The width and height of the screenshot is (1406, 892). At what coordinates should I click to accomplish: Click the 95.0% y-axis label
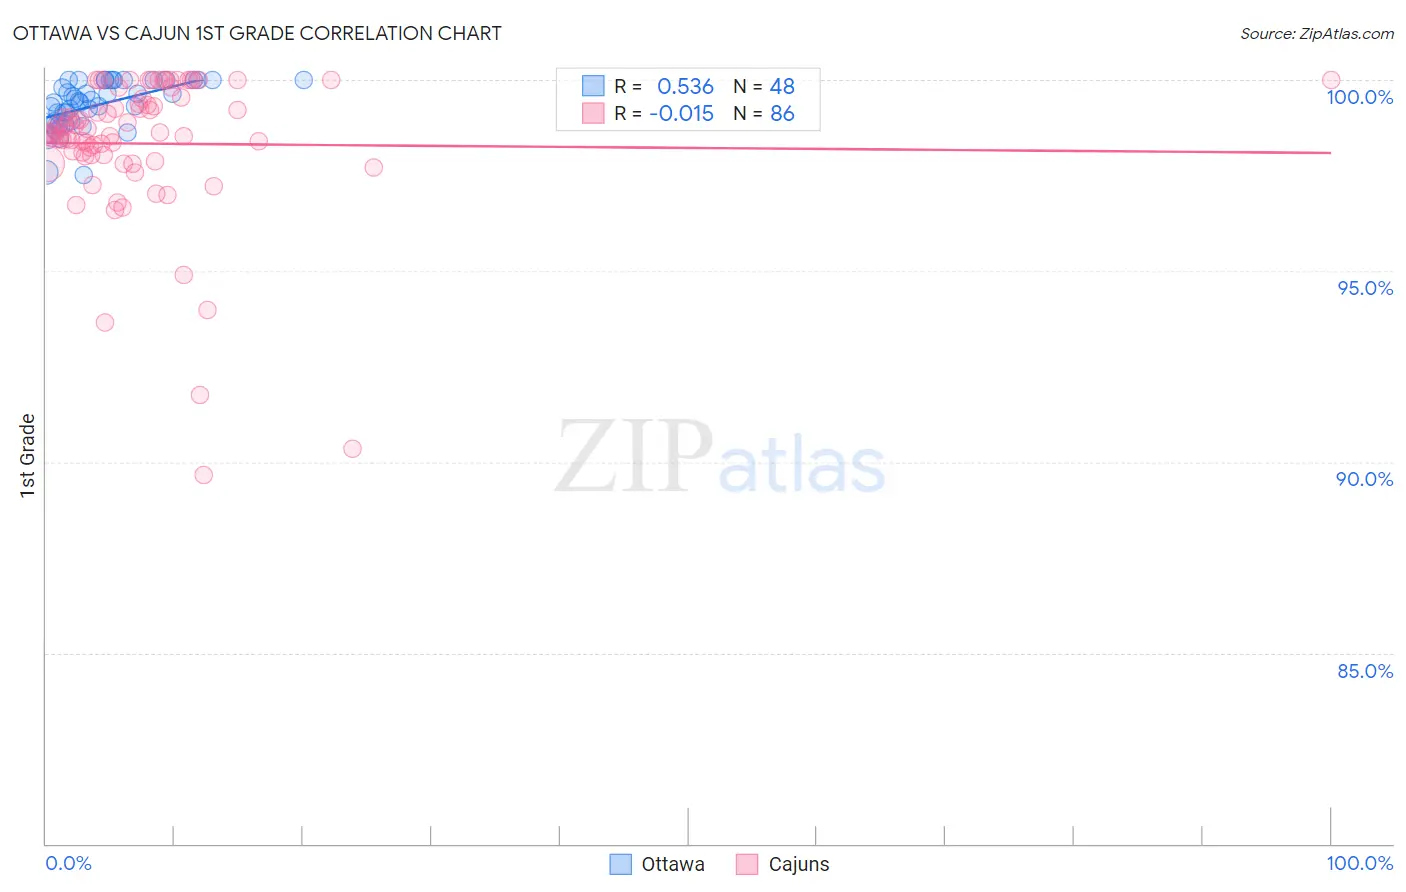pos(1365,288)
